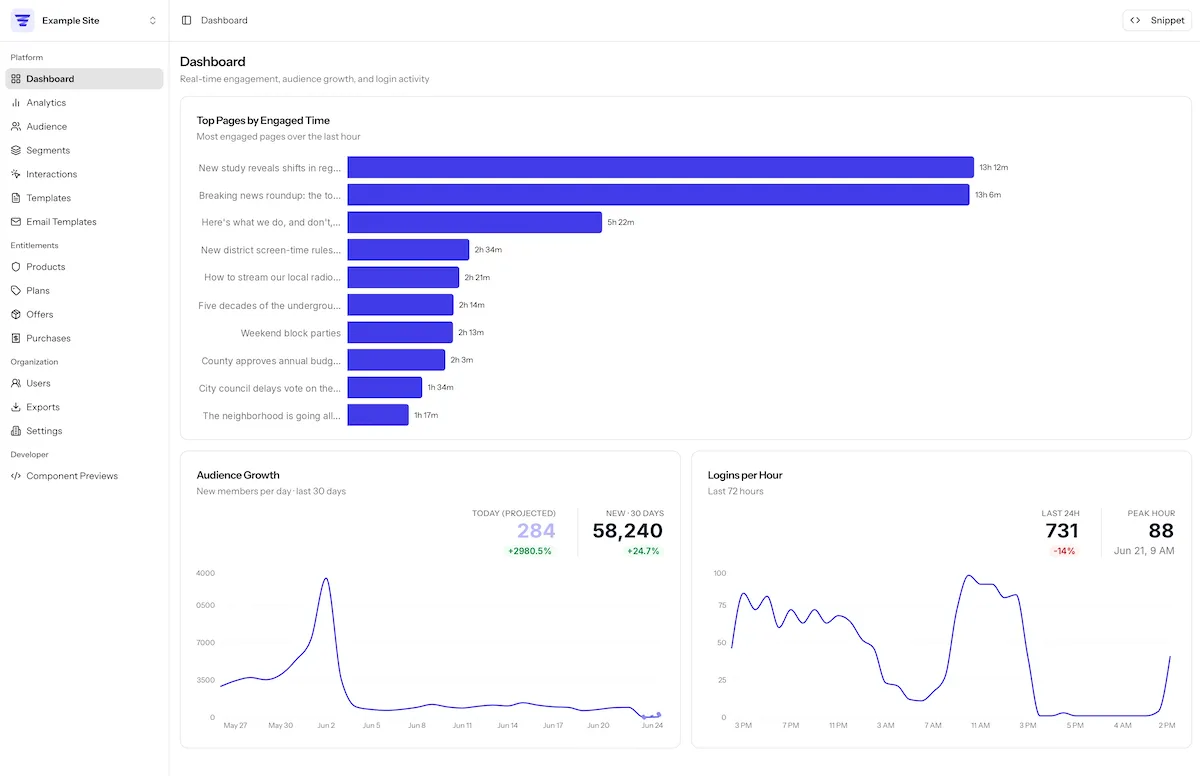Click the Top Pages by Engaged Time title
This screenshot has width=1200, height=776.
pyautogui.click(x=263, y=120)
